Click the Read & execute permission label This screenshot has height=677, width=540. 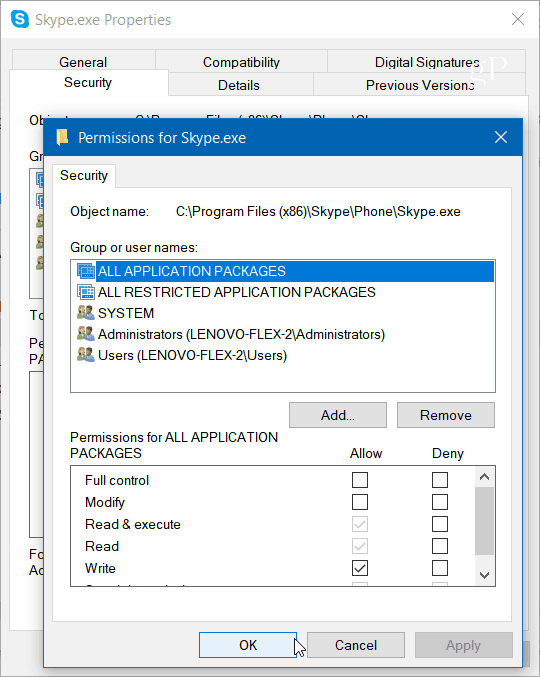133,524
